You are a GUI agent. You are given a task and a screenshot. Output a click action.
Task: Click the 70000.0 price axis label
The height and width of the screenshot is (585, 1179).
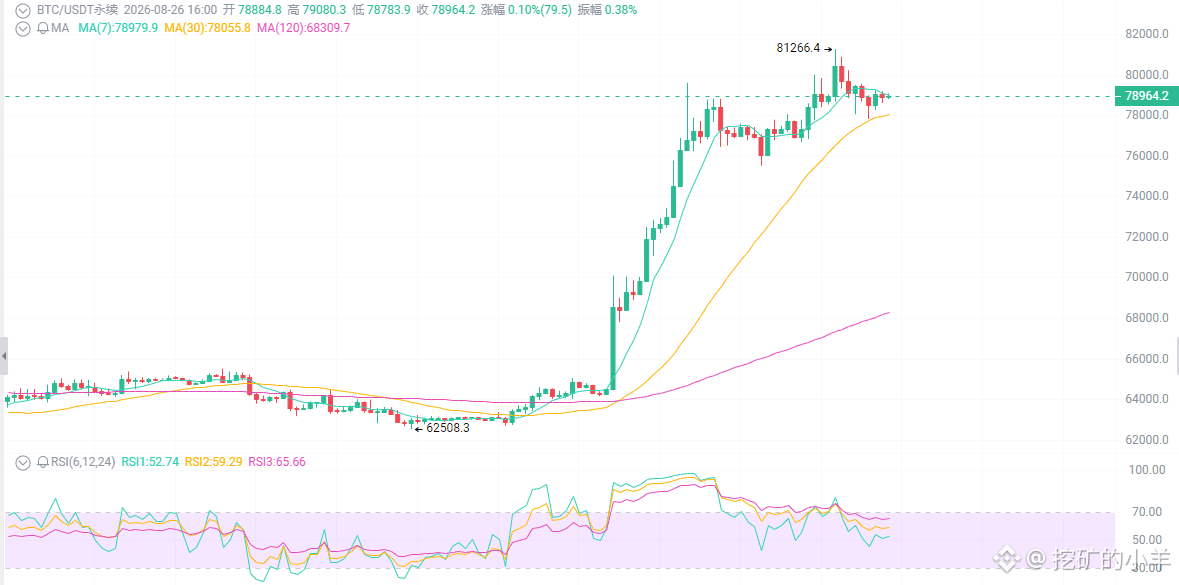(1147, 278)
